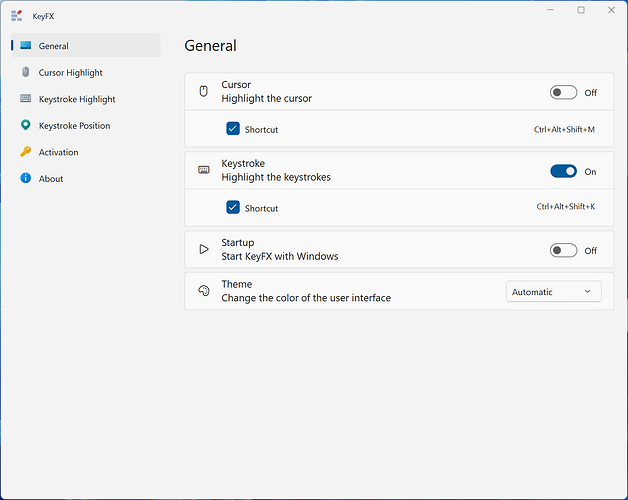Click the General monitor icon in sidebar
The height and width of the screenshot is (500, 628).
[25, 46]
